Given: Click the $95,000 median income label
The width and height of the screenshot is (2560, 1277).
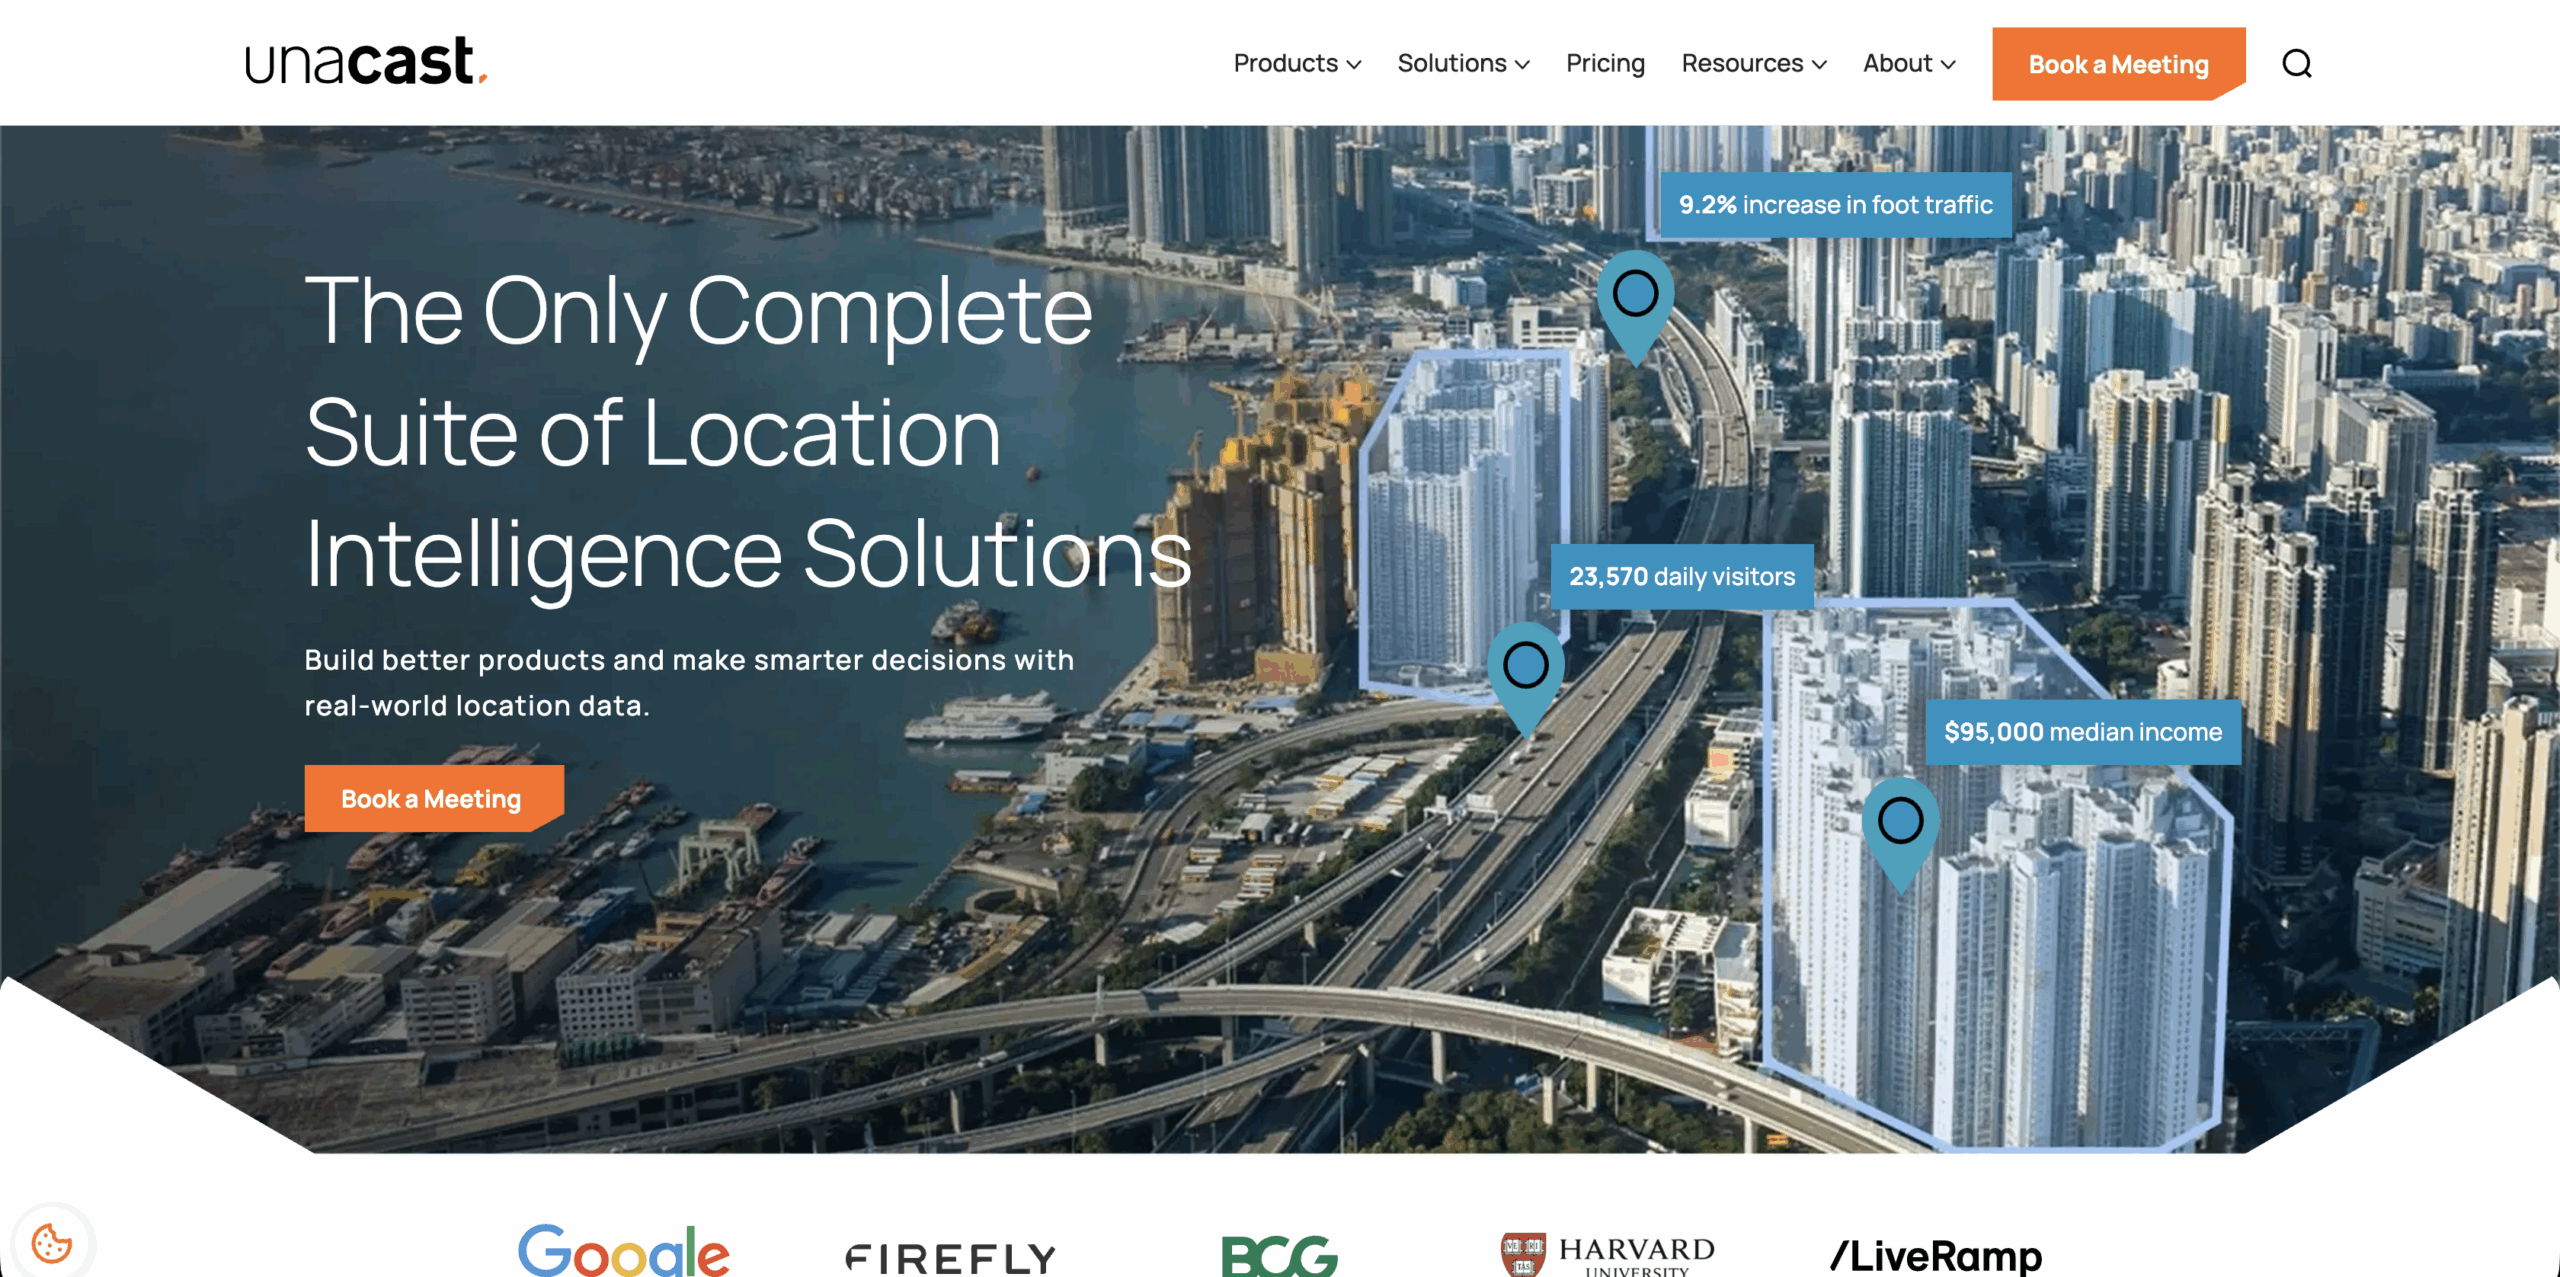Looking at the screenshot, I should (x=2082, y=732).
